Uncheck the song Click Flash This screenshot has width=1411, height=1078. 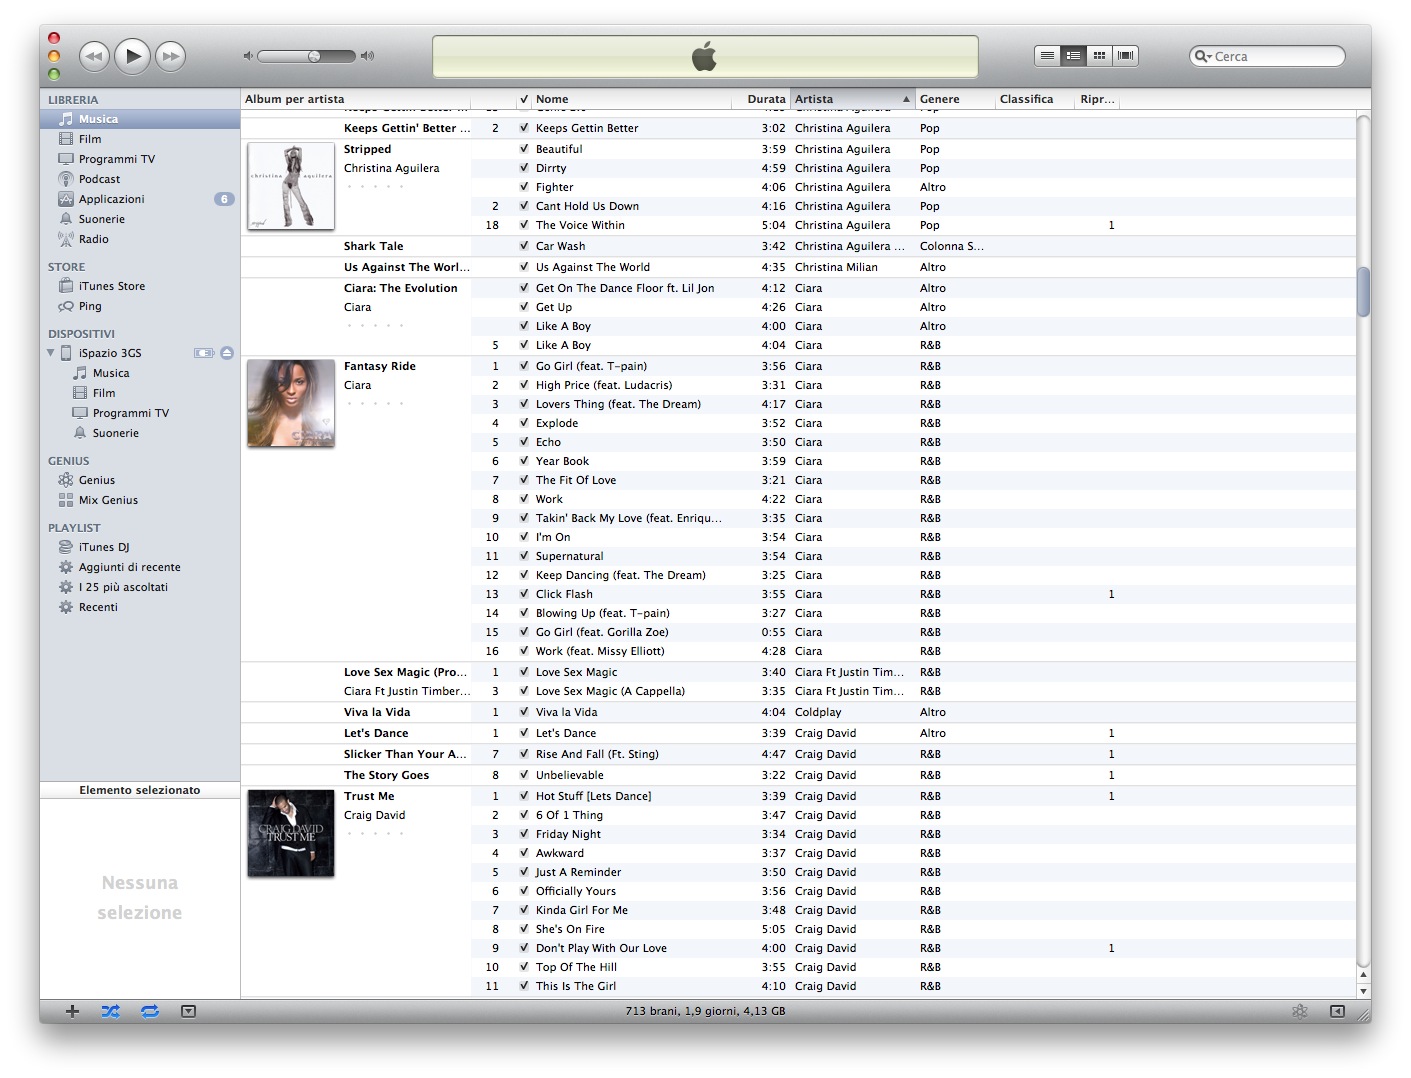point(524,594)
